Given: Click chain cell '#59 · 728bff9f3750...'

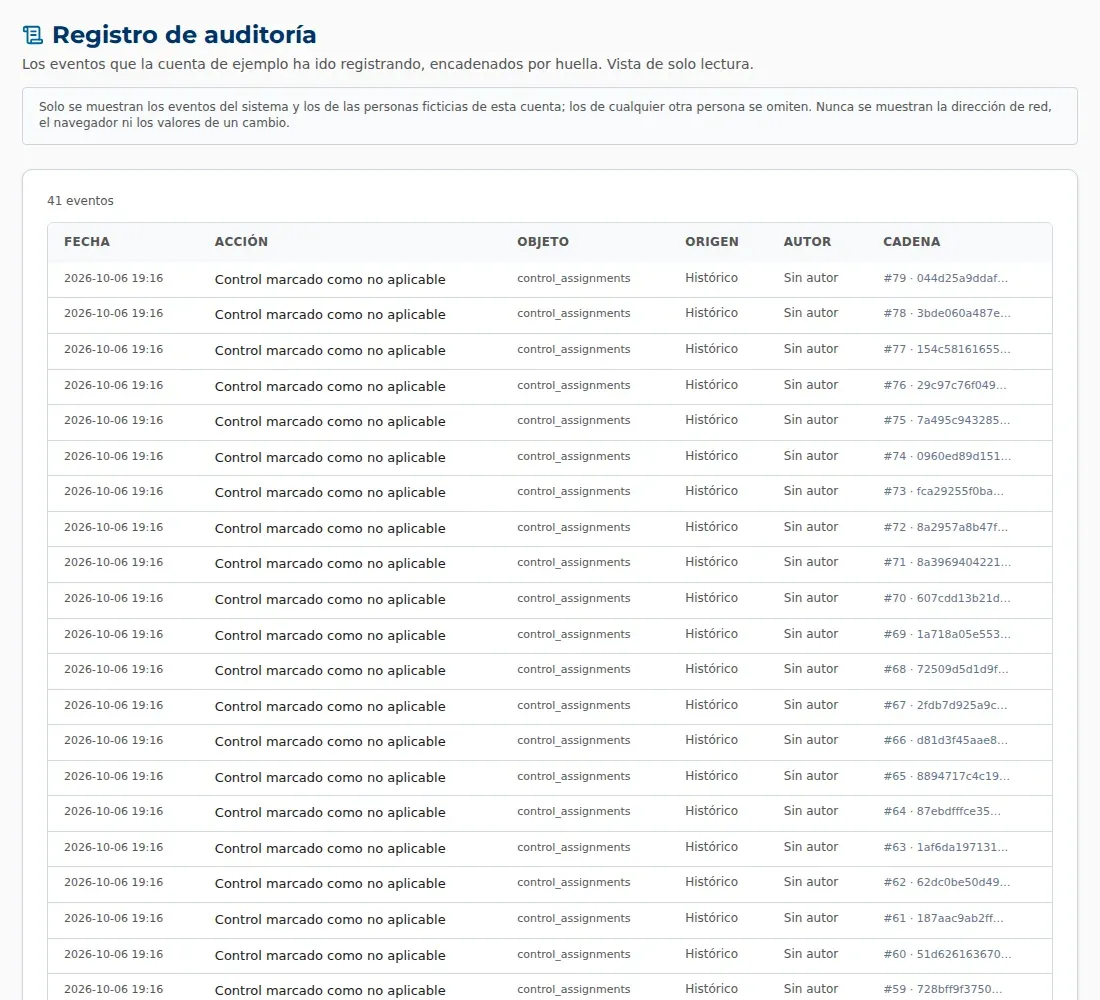Looking at the screenshot, I should [943, 989].
